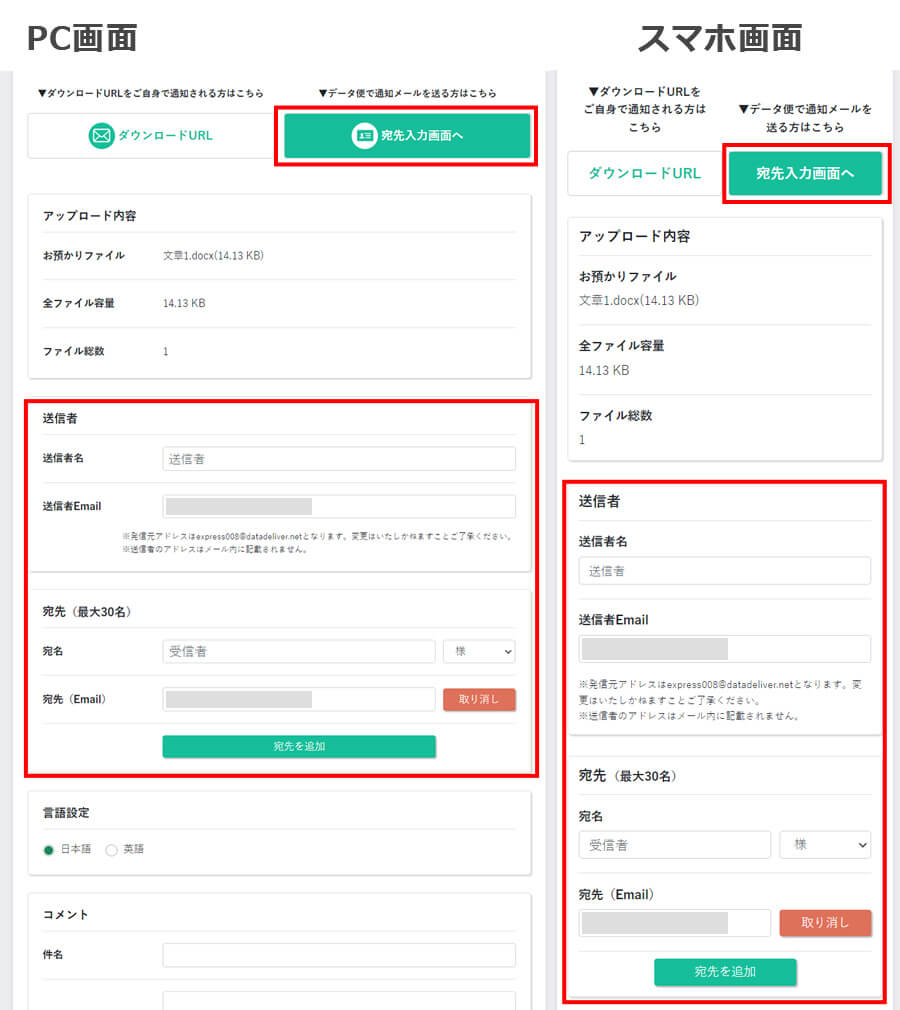Click the ダウンロードURL text in PC view
Viewport: 900px width, 1010px height.
(166, 135)
